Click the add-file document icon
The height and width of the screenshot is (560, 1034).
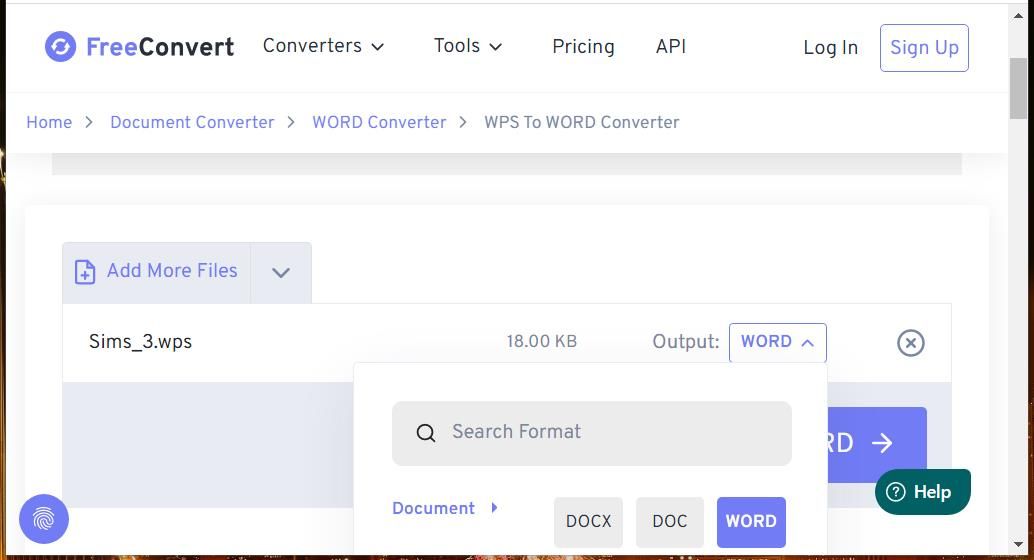(x=85, y=272)
